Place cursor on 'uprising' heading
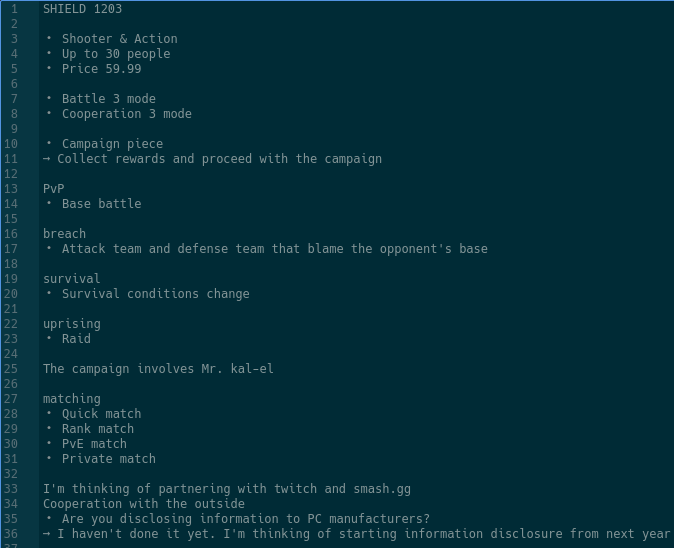 (72, 324)
